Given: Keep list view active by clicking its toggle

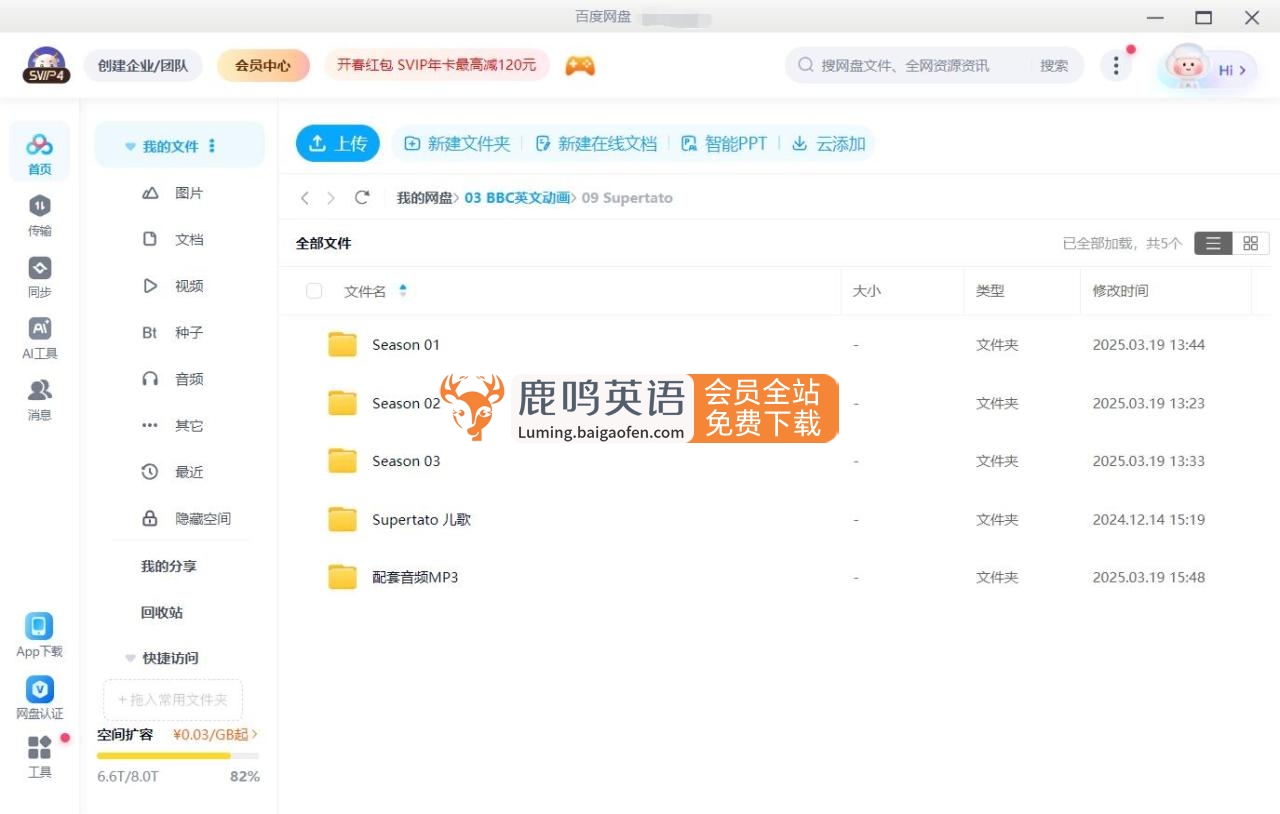Looking at the screenshot, I should click(x=1212, y=243).
